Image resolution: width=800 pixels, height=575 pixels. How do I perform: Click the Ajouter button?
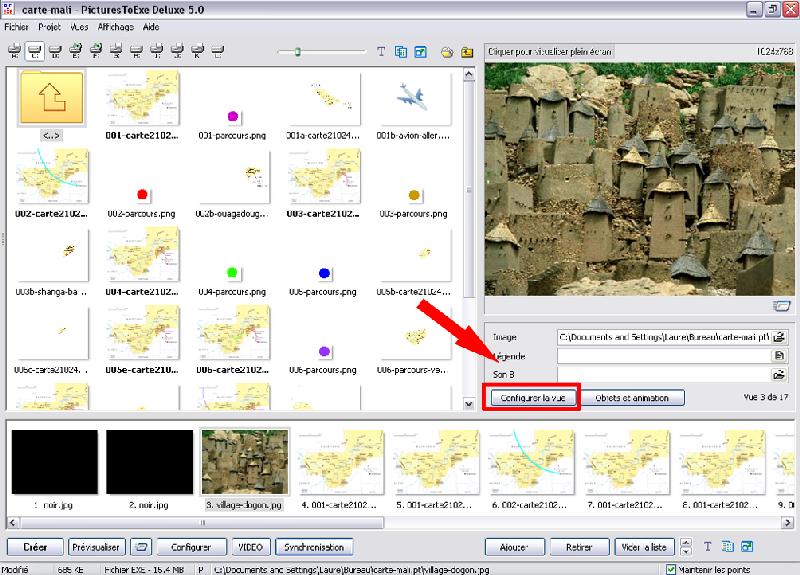[x=514, y=547]
